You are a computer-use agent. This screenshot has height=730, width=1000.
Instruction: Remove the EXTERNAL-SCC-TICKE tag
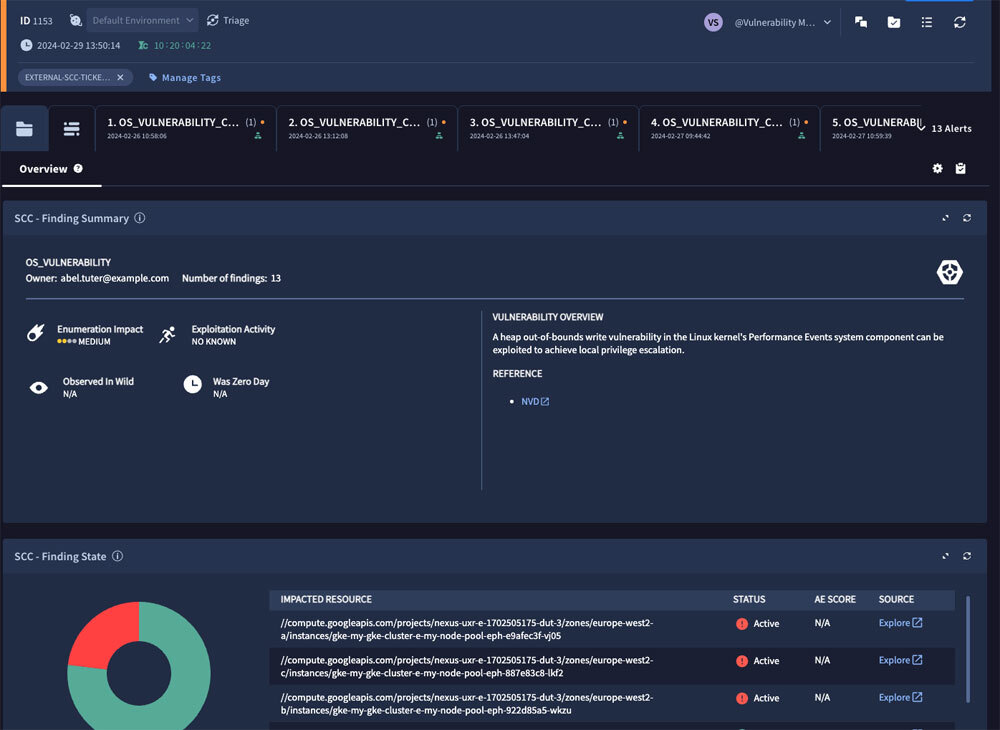(120, 77)
